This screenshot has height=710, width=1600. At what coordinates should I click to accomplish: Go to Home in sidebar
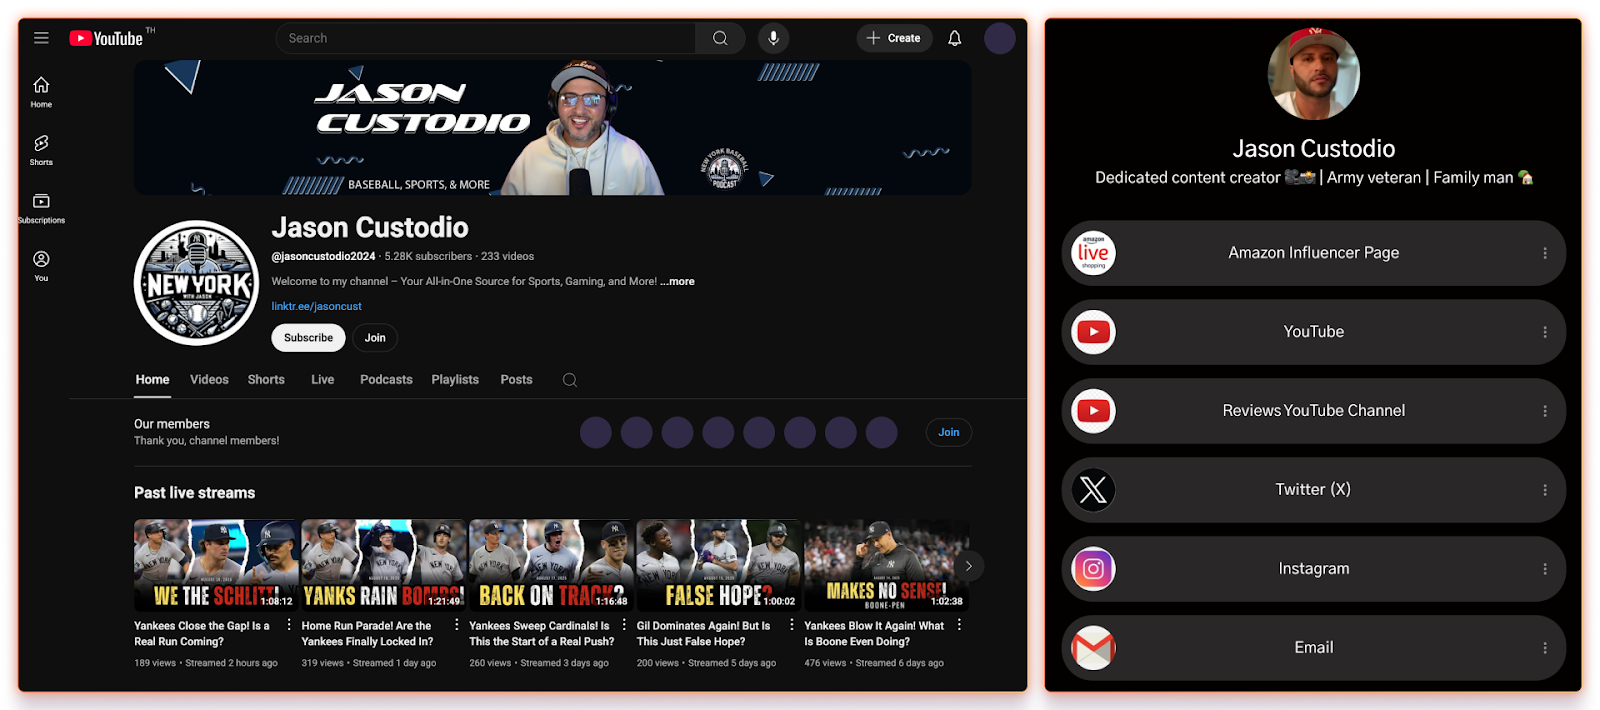pos(41,91)
